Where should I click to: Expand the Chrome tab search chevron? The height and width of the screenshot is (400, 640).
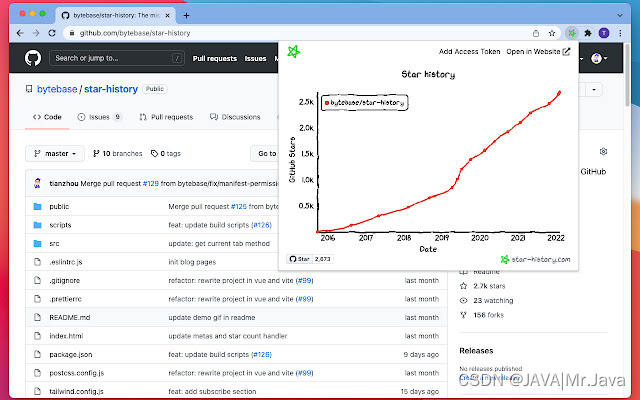click(620, 16)
